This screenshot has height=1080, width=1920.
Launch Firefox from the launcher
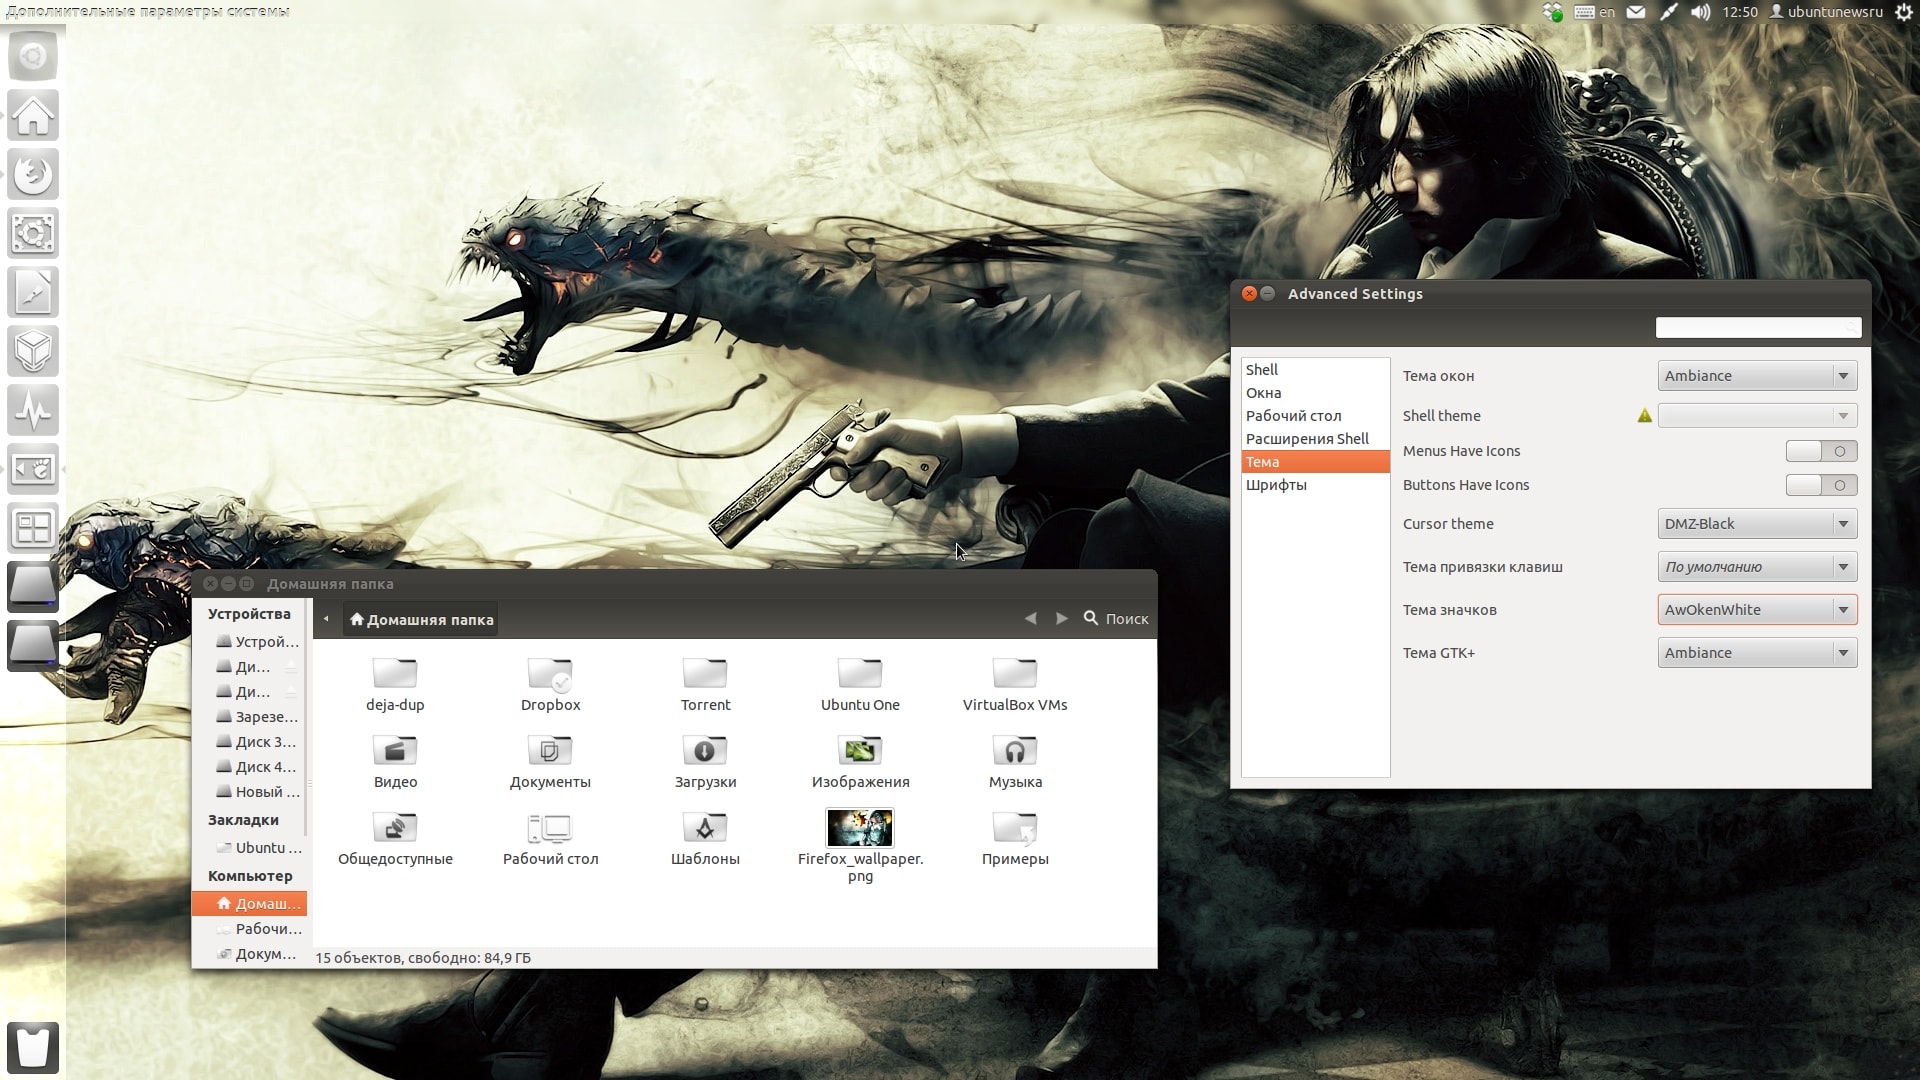pyautogui.click(x=33, y=174)
